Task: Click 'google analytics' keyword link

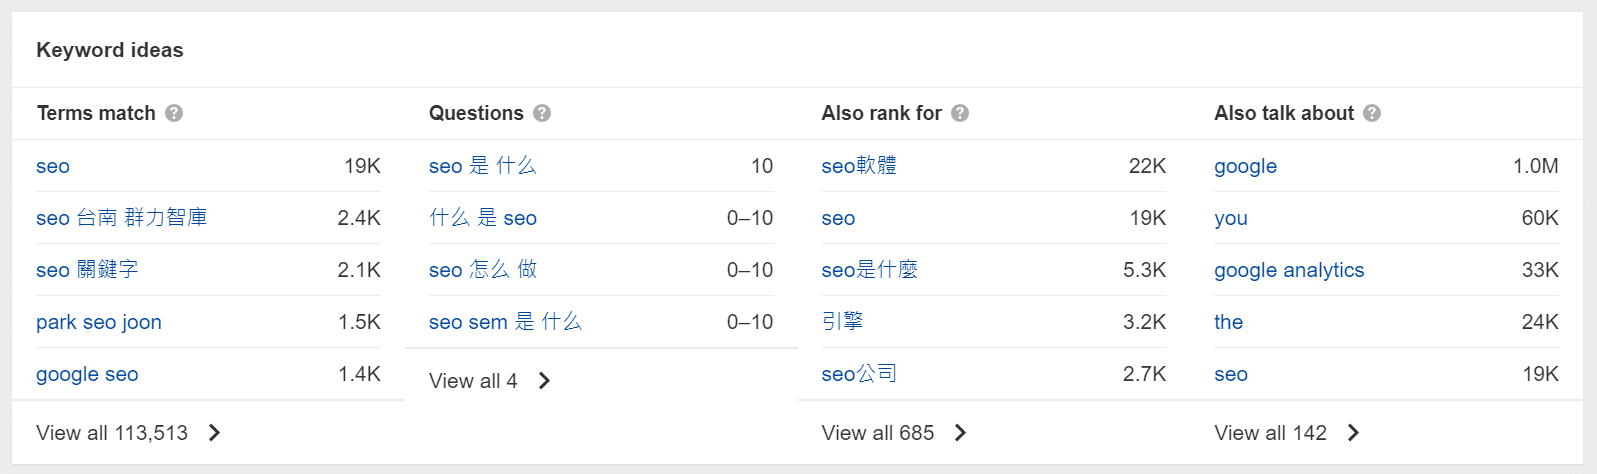Action: click(x=1289, y=270)
